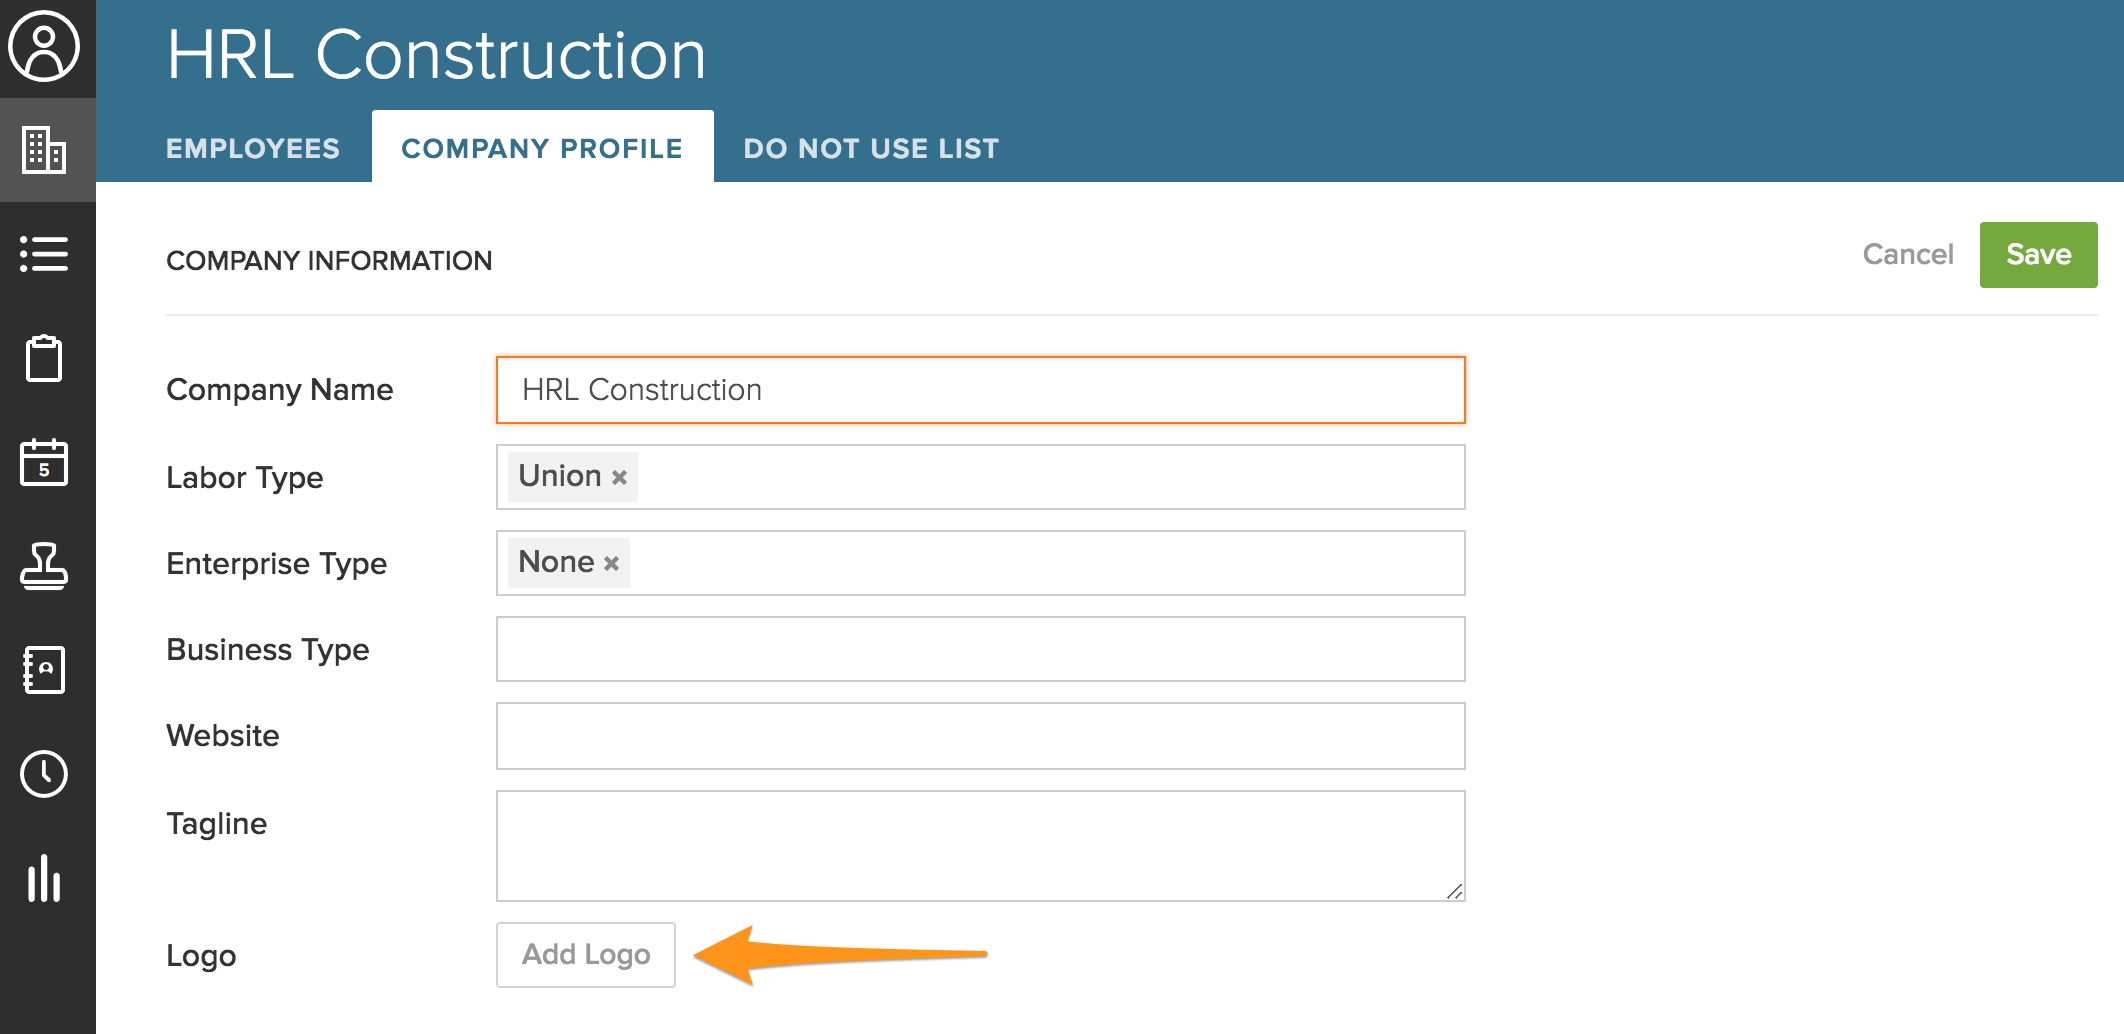This screenshot has width=2124, height=1034.
Task: Remove the Union labor type tag
Action: (x=620, y=478)
